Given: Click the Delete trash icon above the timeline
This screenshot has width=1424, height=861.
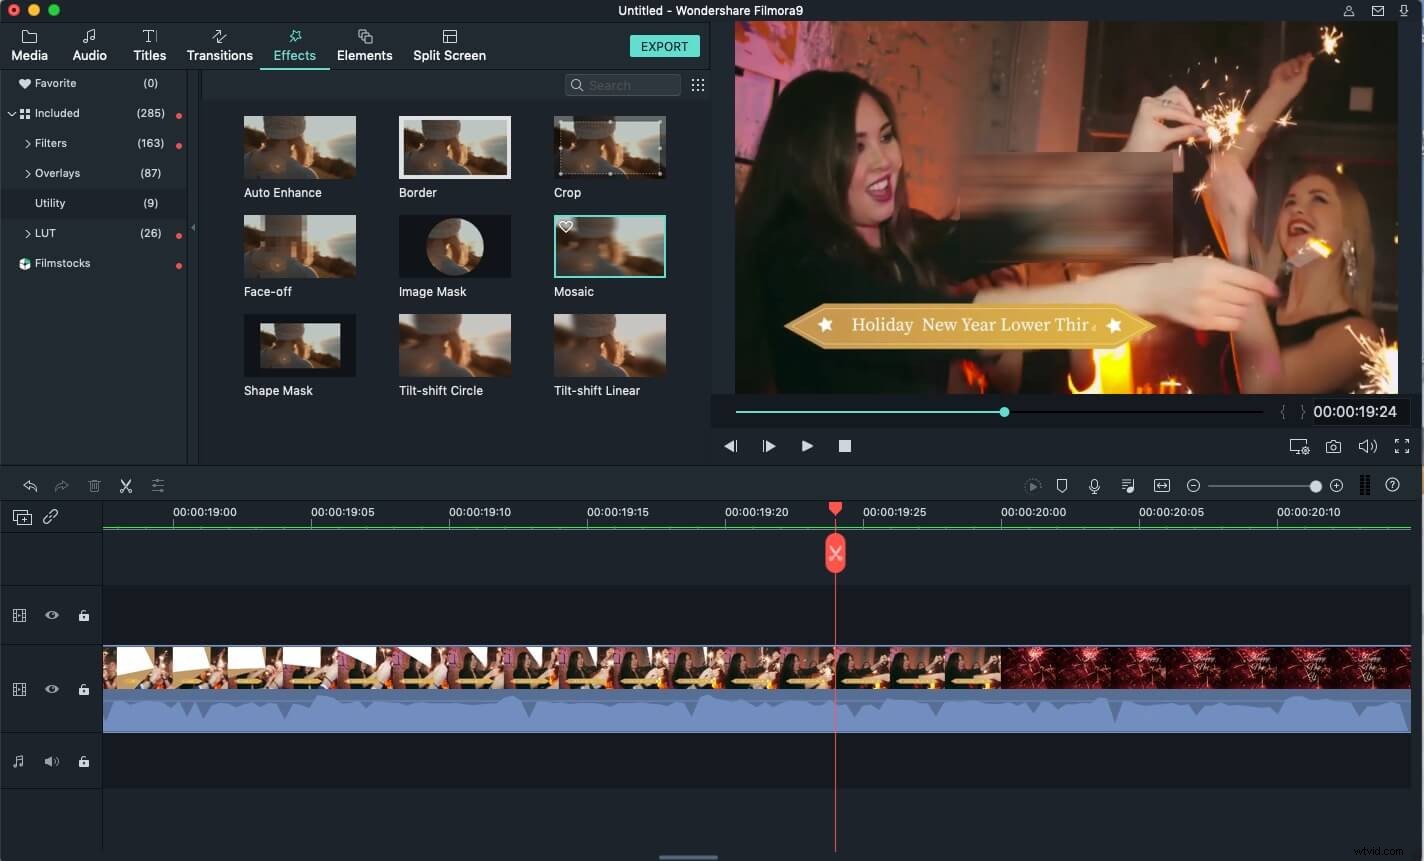Looking at the screenshot, I should (x=94, y=485).
